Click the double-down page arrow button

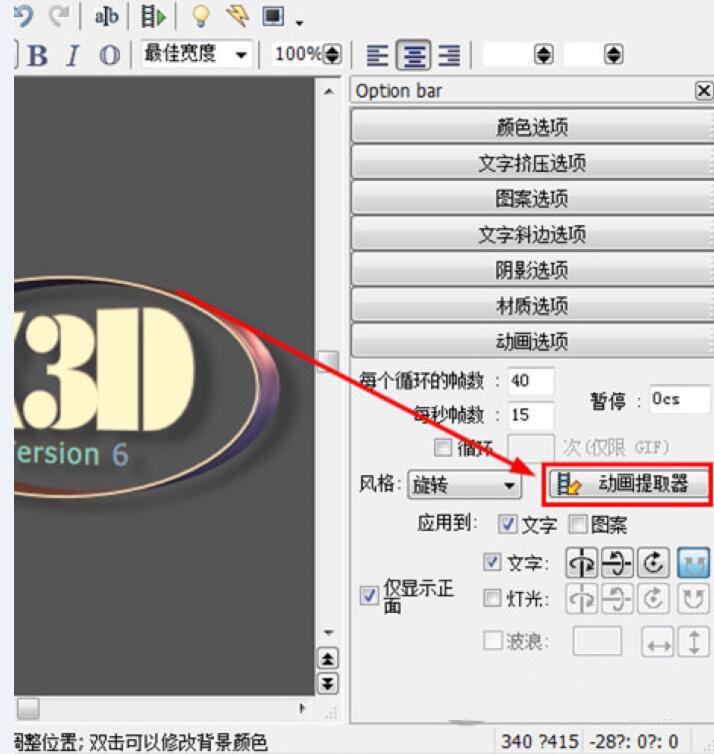coord(328,683)
